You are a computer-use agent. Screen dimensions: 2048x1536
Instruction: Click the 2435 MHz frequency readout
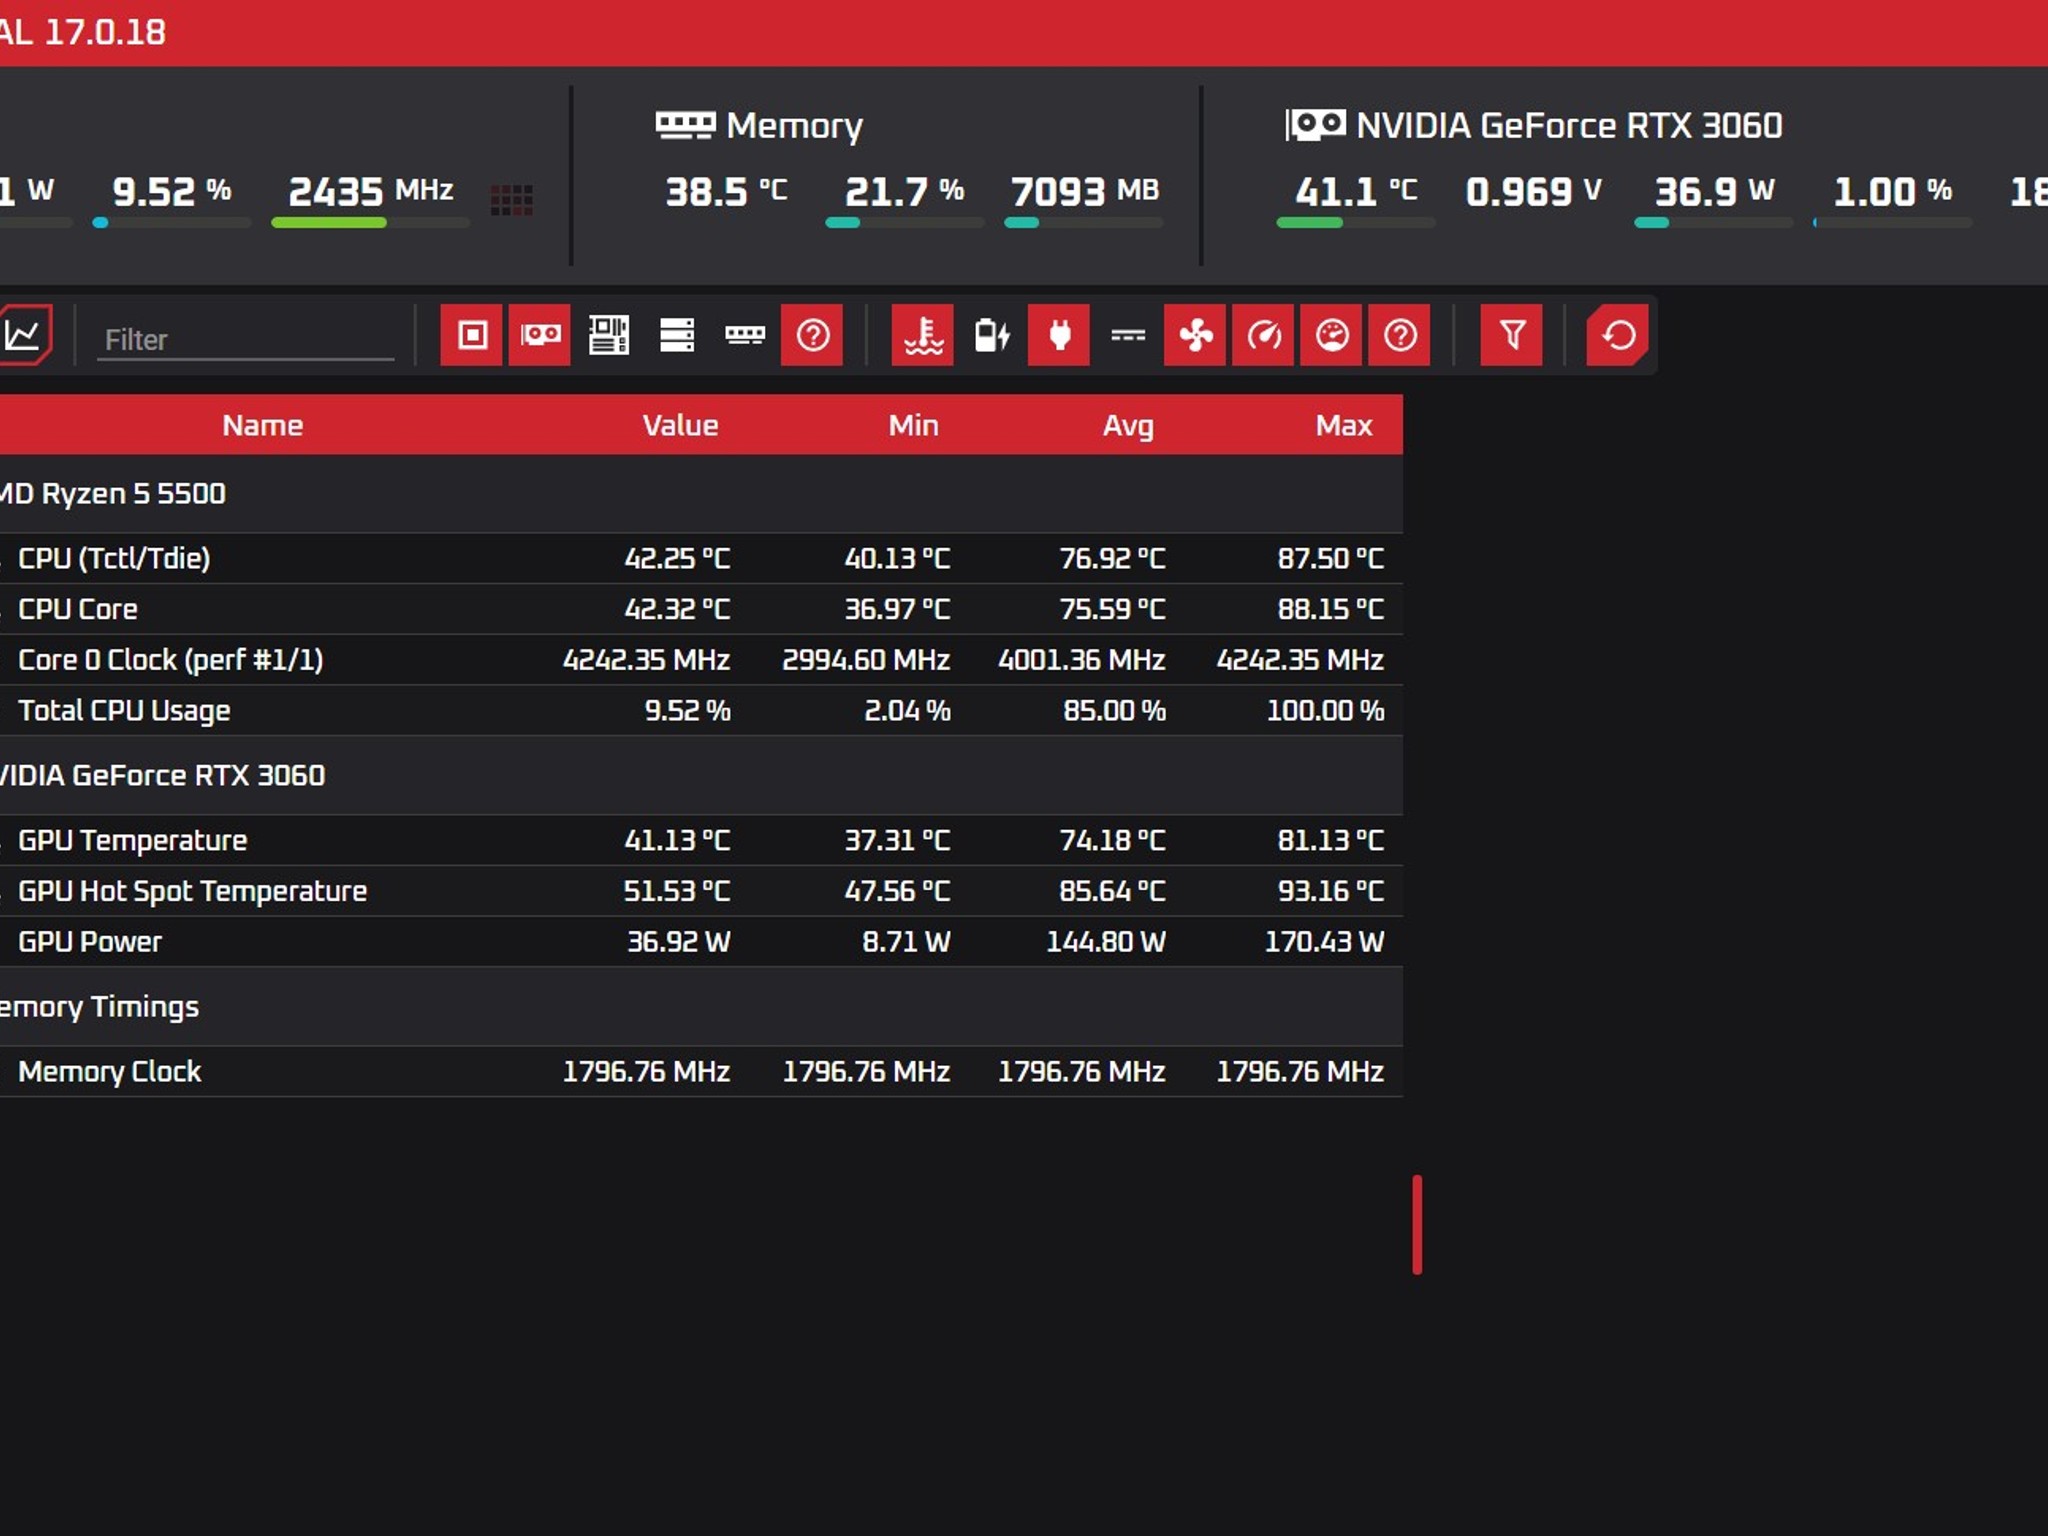point(371,191)
